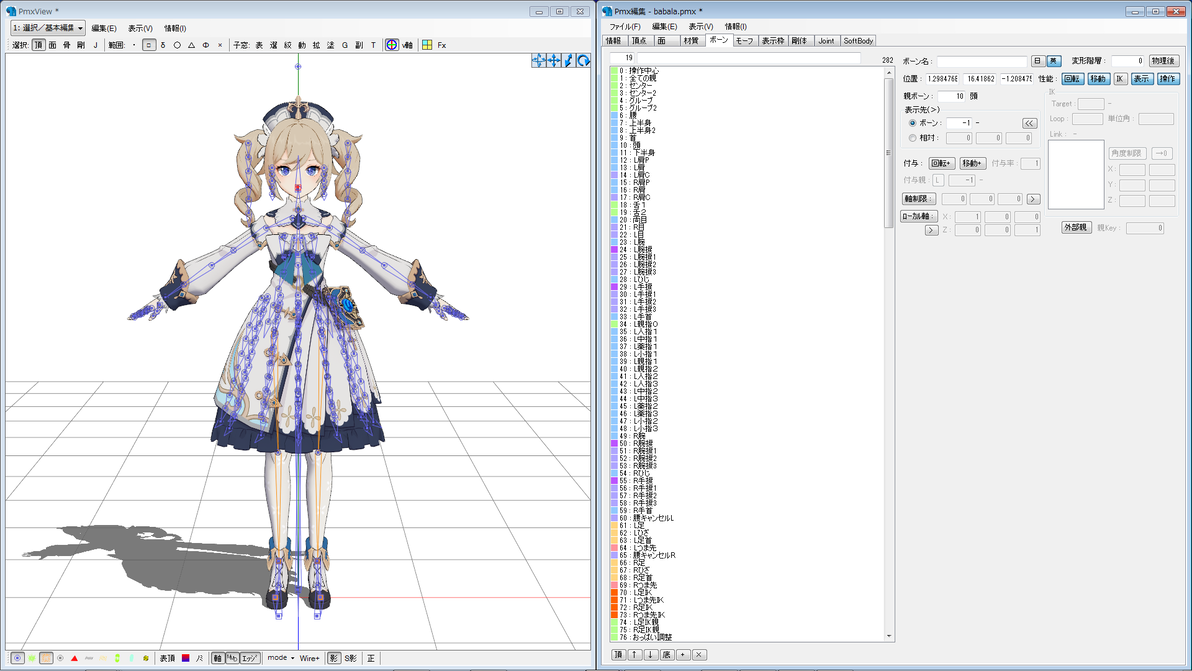Move selected bone down one row
This screenshot has height=671, width=1192.
click(651, 655)
